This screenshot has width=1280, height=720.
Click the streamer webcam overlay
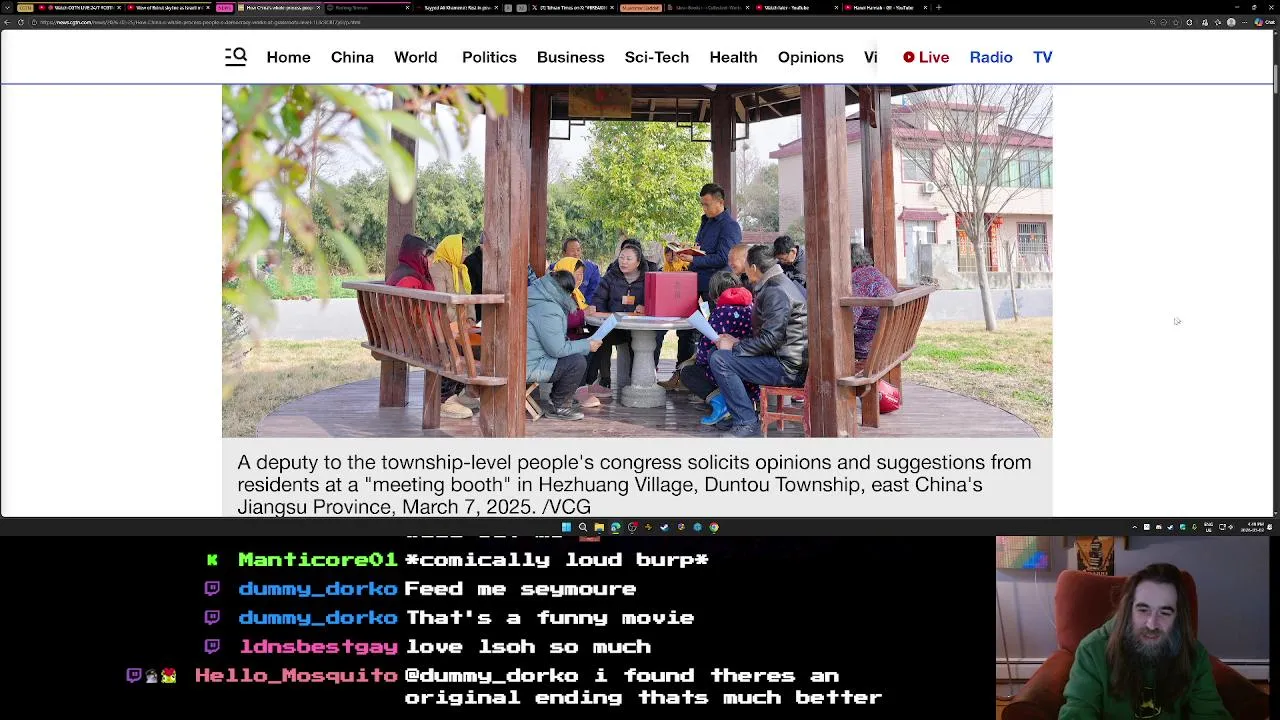point(1137,628)
